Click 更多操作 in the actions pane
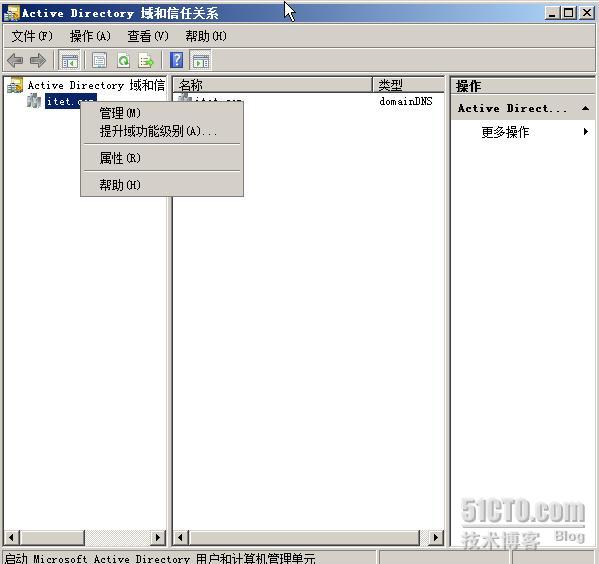The image size is (599, 564). (505, 132)
